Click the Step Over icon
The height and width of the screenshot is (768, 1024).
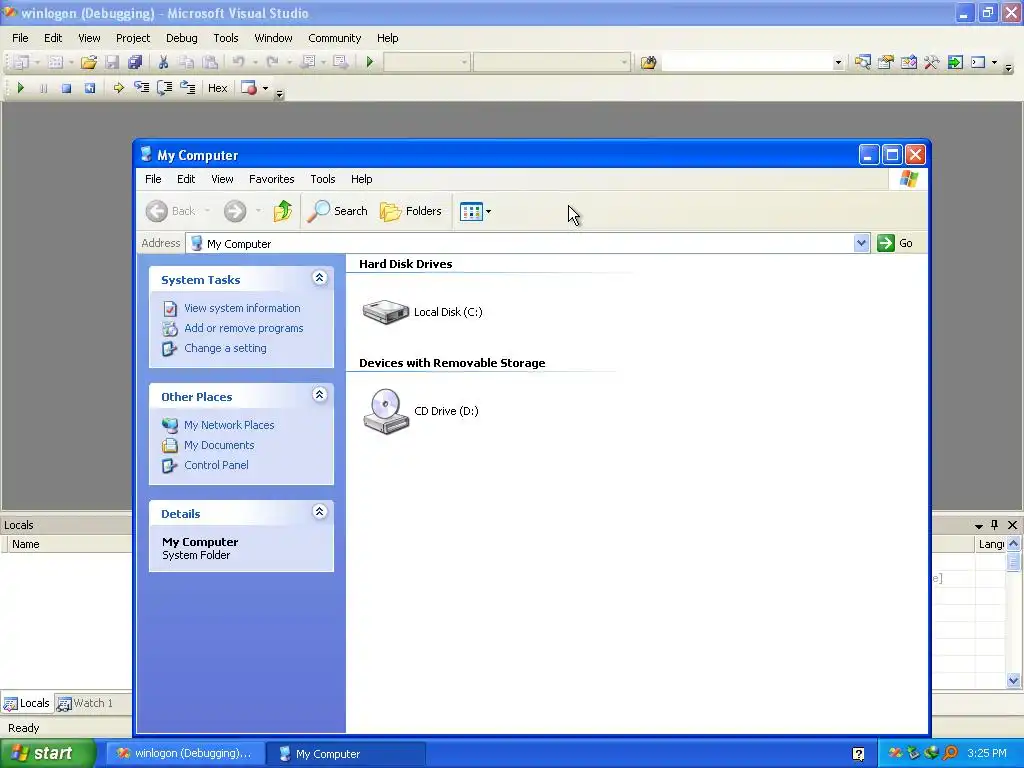(x=165, y=88)
